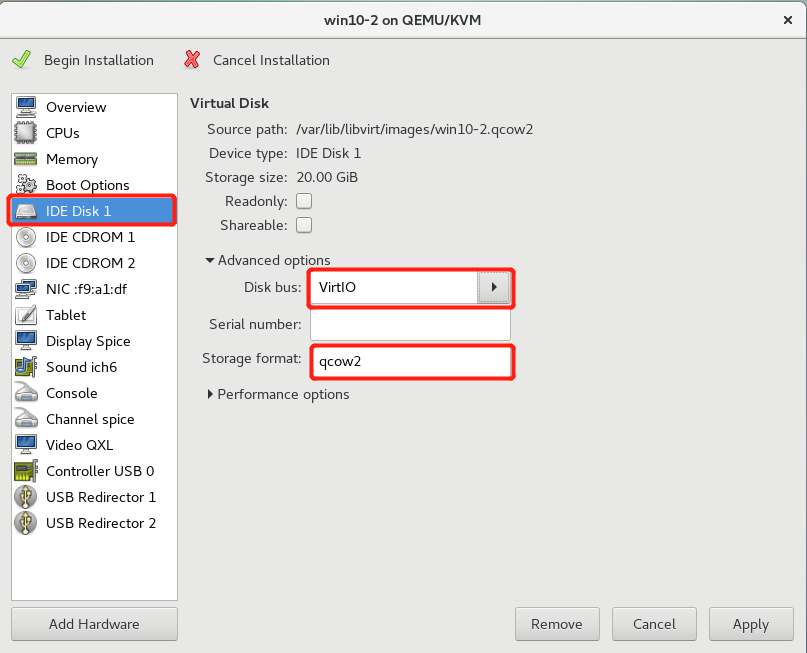
Task: Click the red Cancel Installation X icon
Action: point(192,60)
